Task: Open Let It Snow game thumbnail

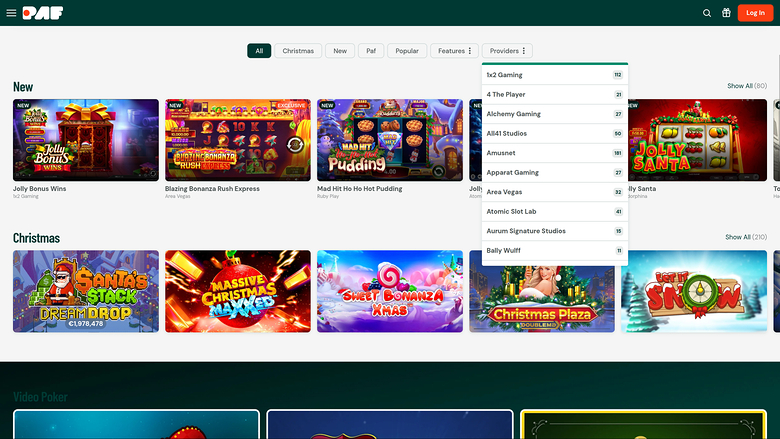Action: tap(694, 291)
